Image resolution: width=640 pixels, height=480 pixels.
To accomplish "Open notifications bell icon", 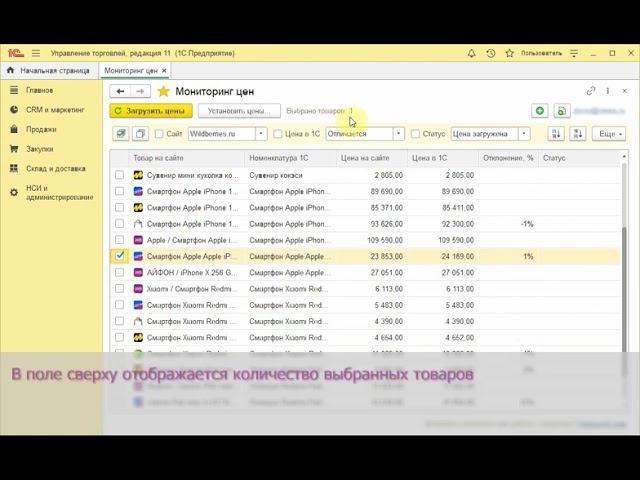I will (471, 53).
